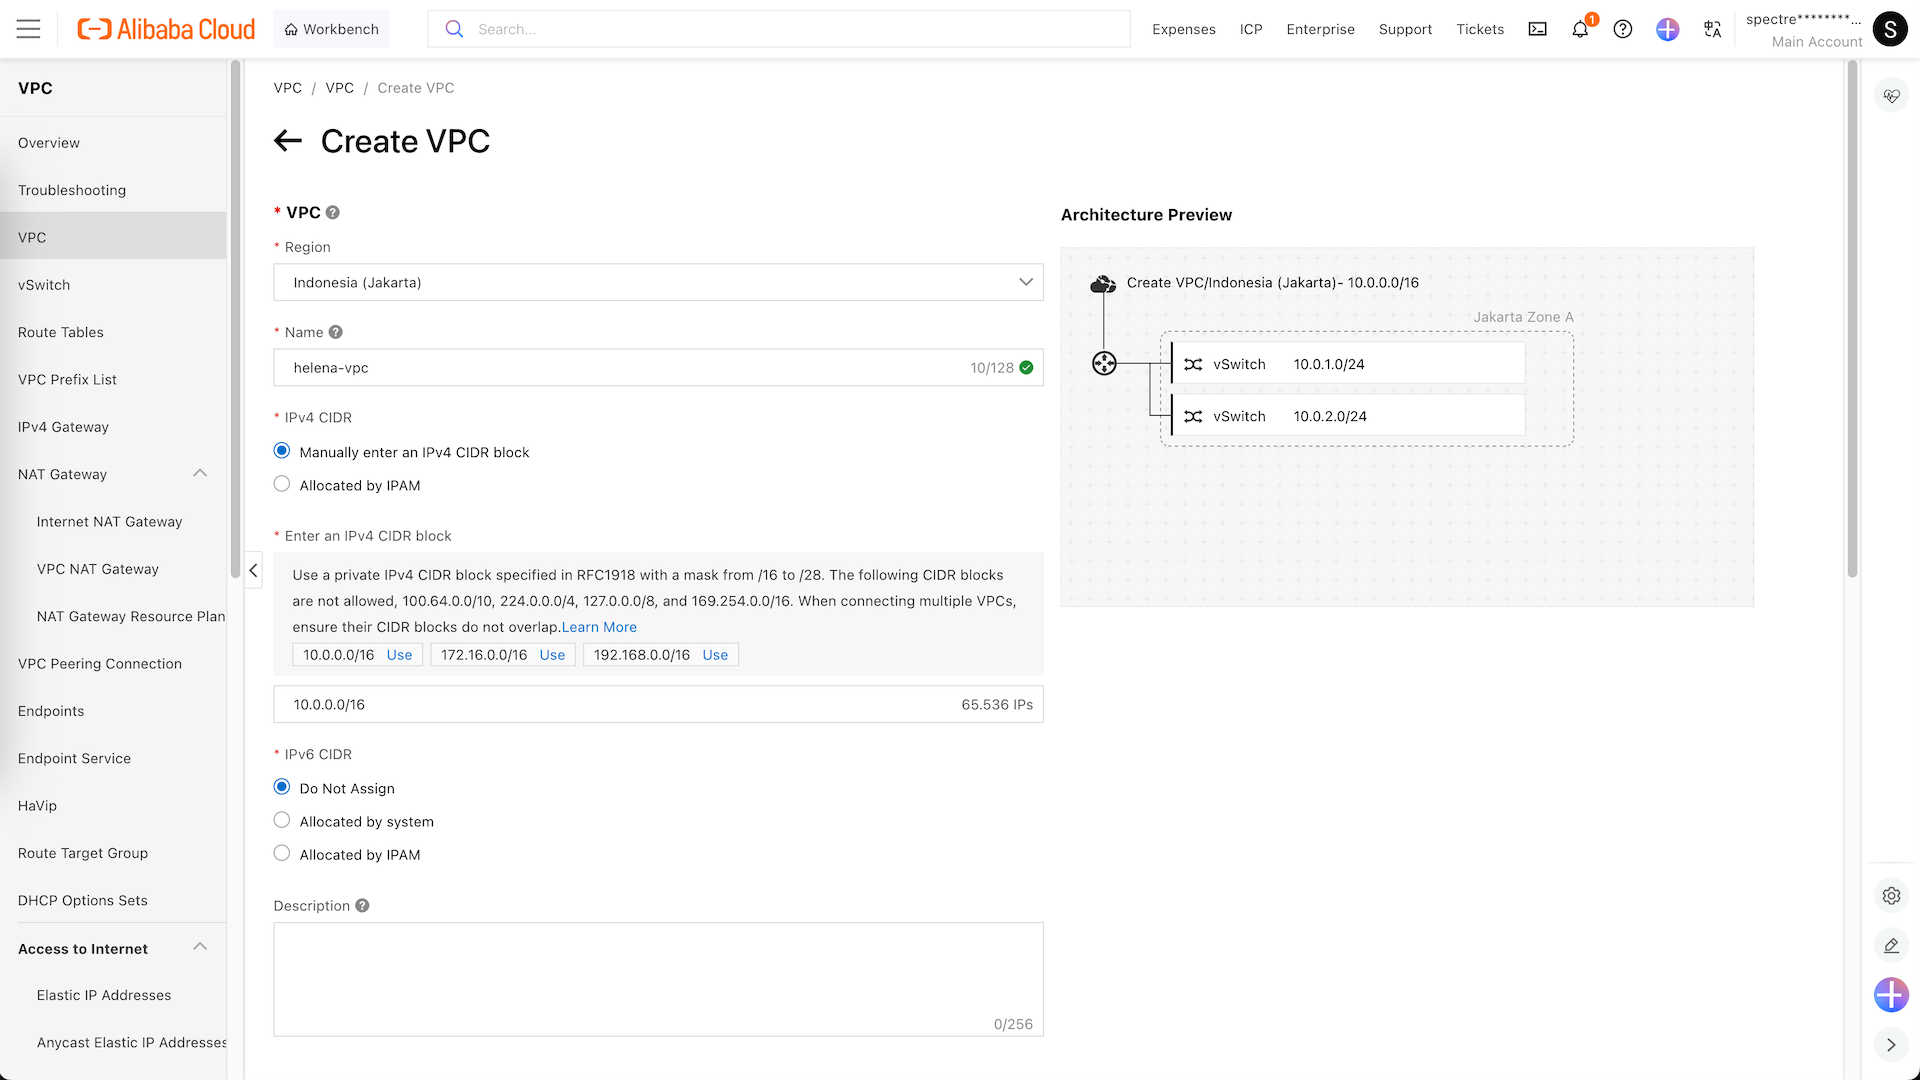Go to vSwitch in sidebar
1920x1080 pixels.
(44, 285)
